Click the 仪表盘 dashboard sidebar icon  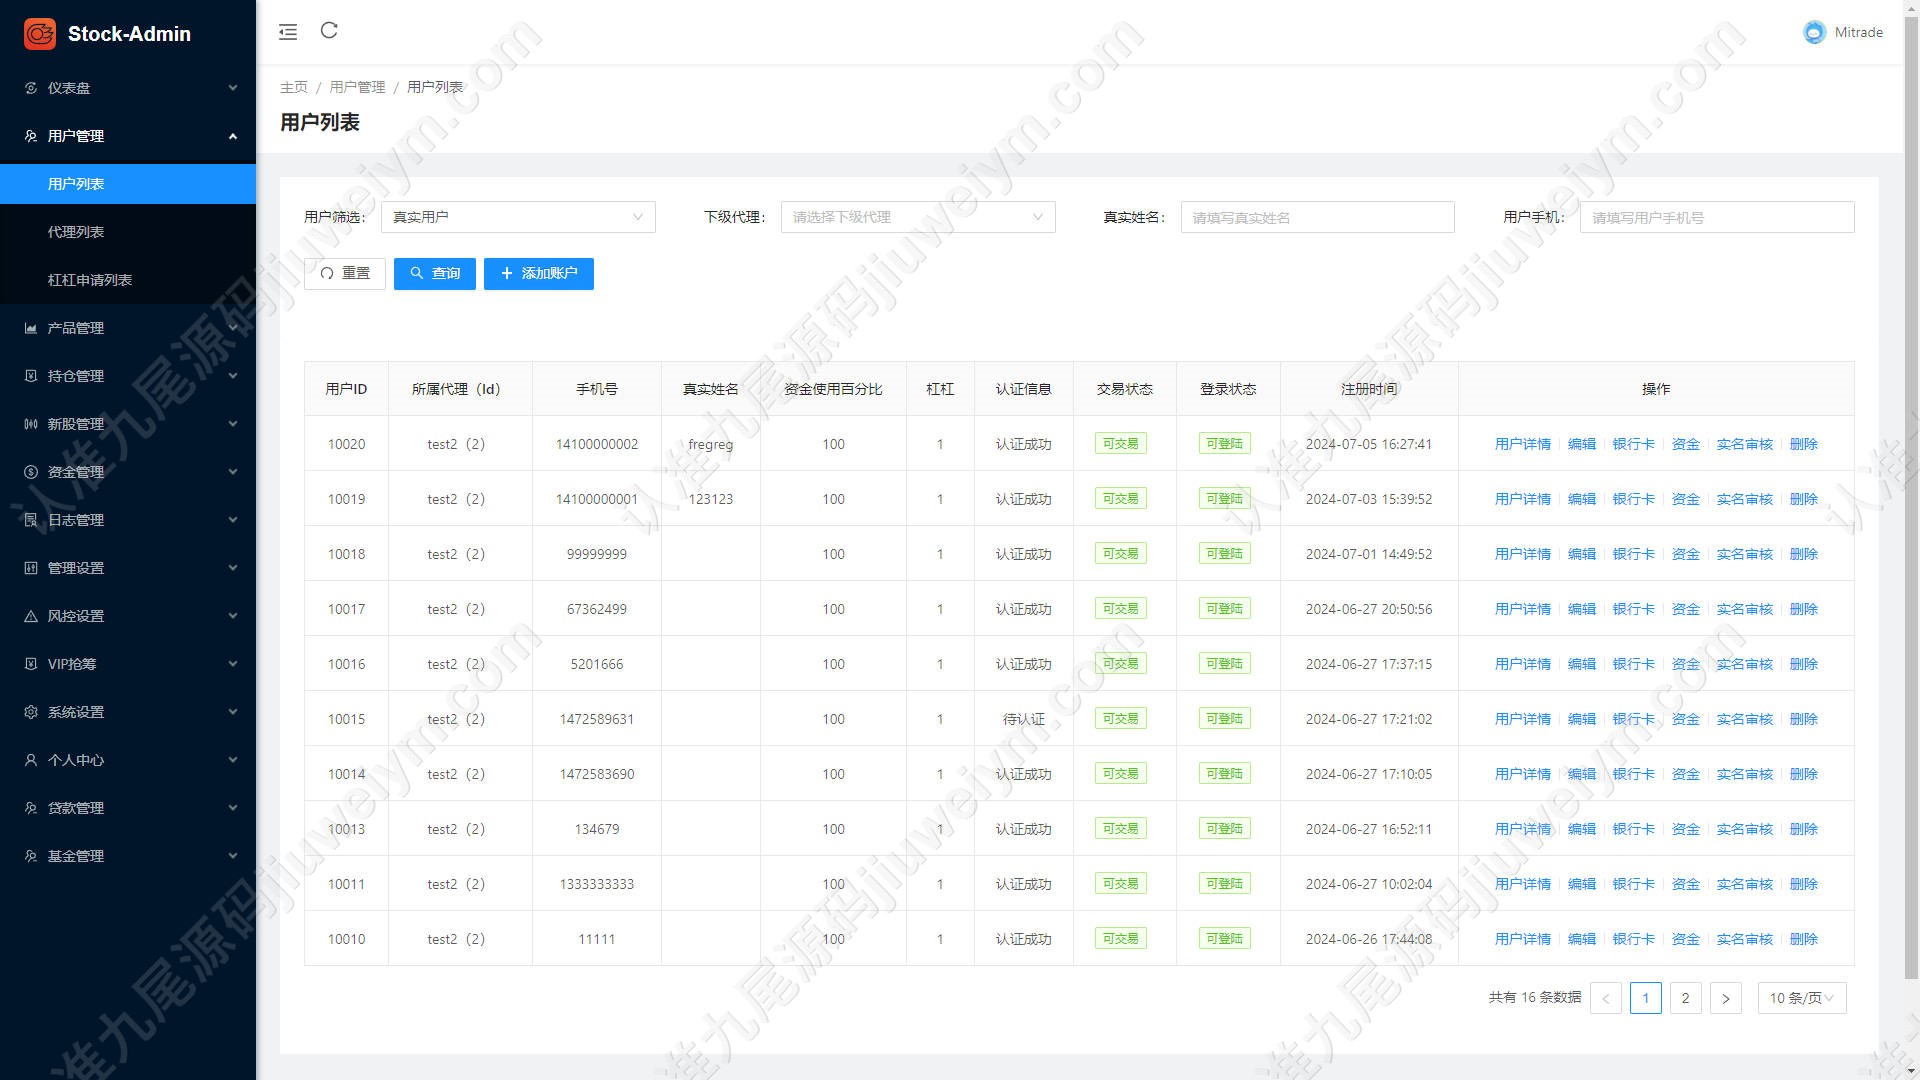(x=31, y=88)
